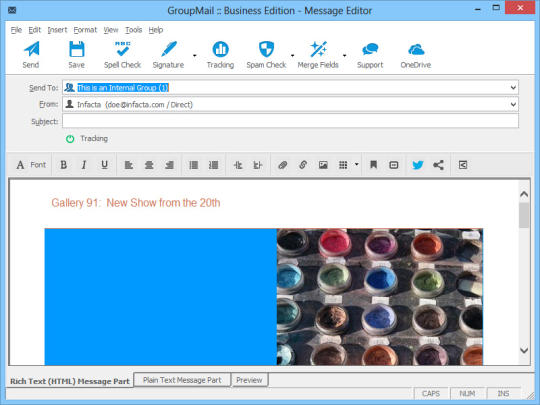Toggle underline formatting
Viewport: 540px width, 405px height.
pyautogui.click(x=104, y=165)
